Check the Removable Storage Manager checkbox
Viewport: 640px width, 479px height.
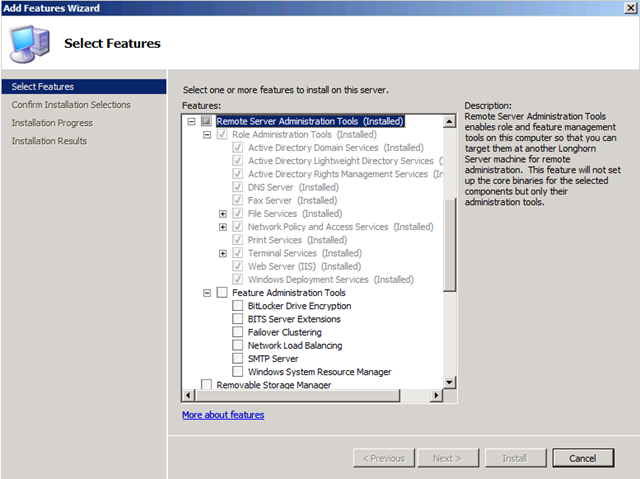click(x=207, y=385)
